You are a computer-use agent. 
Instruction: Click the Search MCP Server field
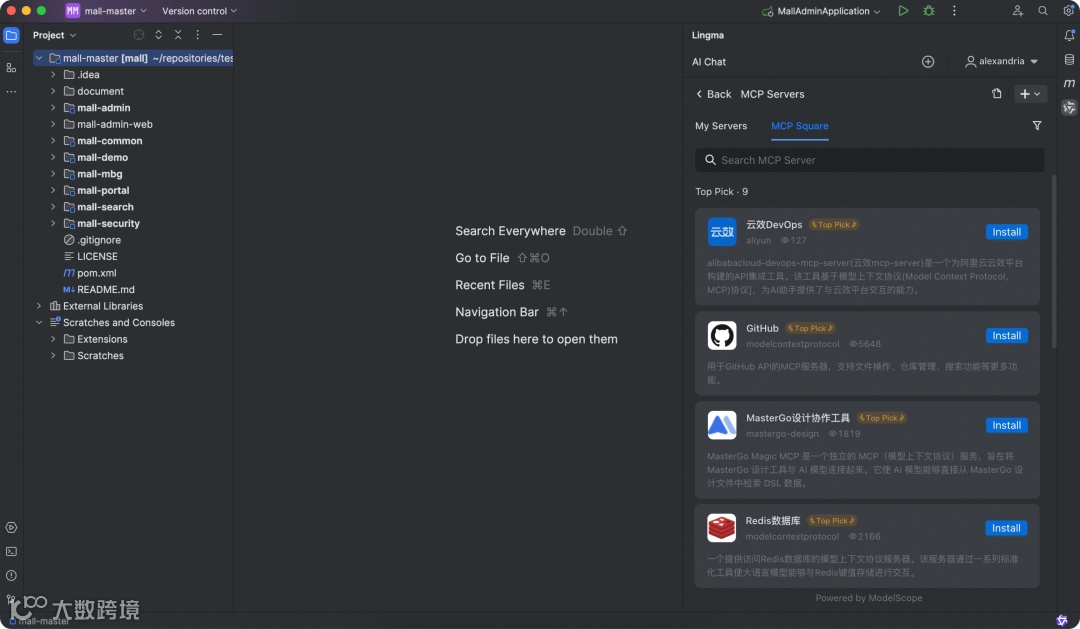(869, 160)
